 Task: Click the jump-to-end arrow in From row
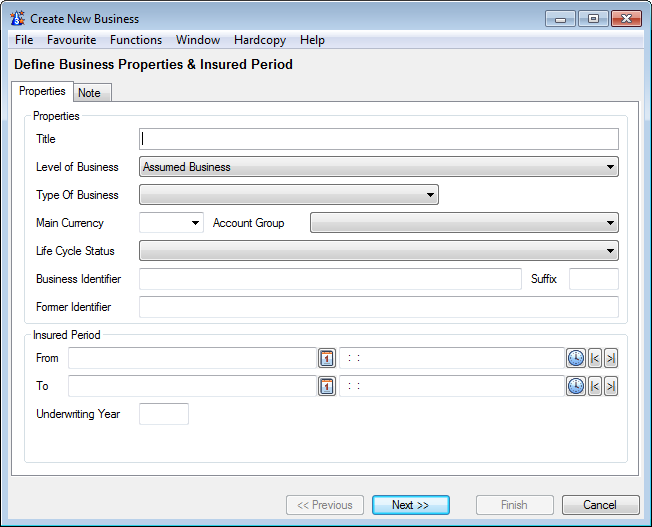(x=611, y=358)
